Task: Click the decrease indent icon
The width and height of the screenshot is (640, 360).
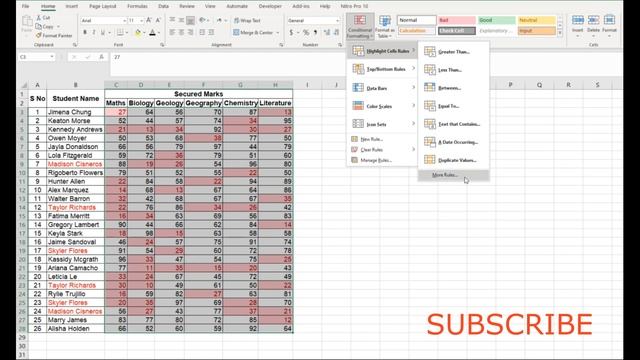Action: coord(202,32)
